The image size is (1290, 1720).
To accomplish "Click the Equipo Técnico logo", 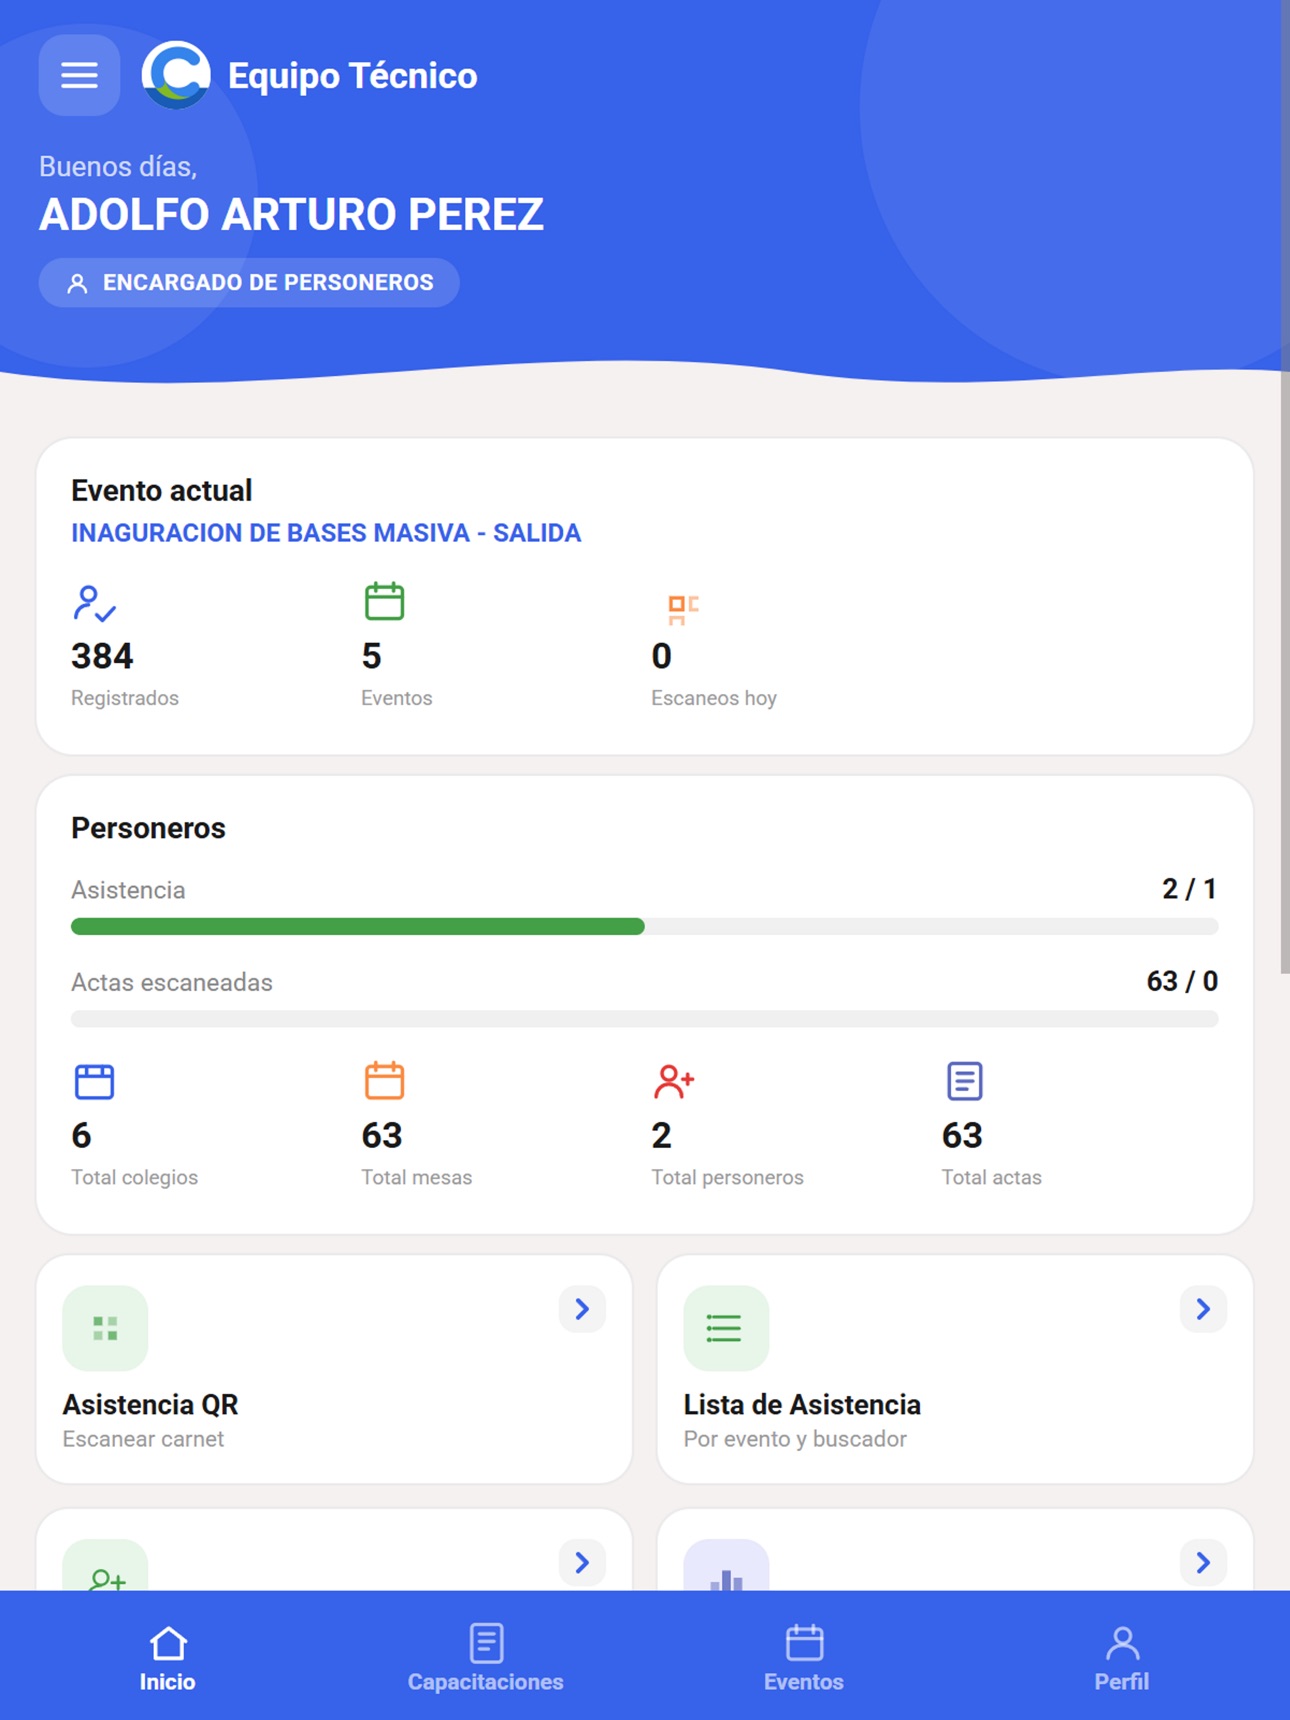I will point(176,75).
